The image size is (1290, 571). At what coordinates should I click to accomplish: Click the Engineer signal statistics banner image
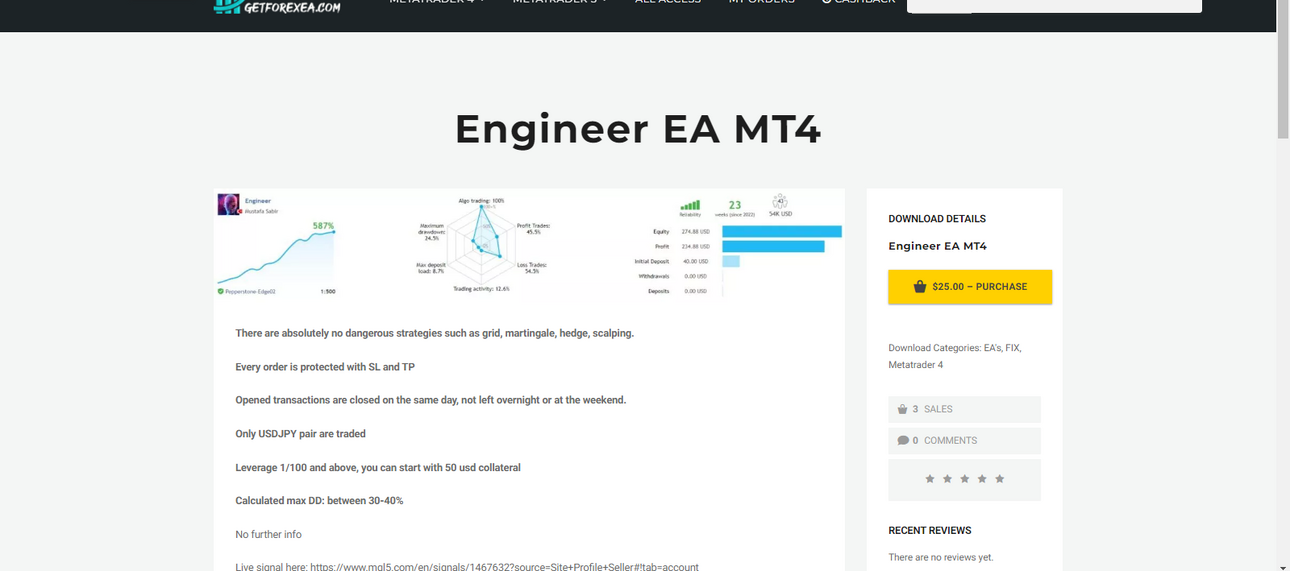point(529,244)
